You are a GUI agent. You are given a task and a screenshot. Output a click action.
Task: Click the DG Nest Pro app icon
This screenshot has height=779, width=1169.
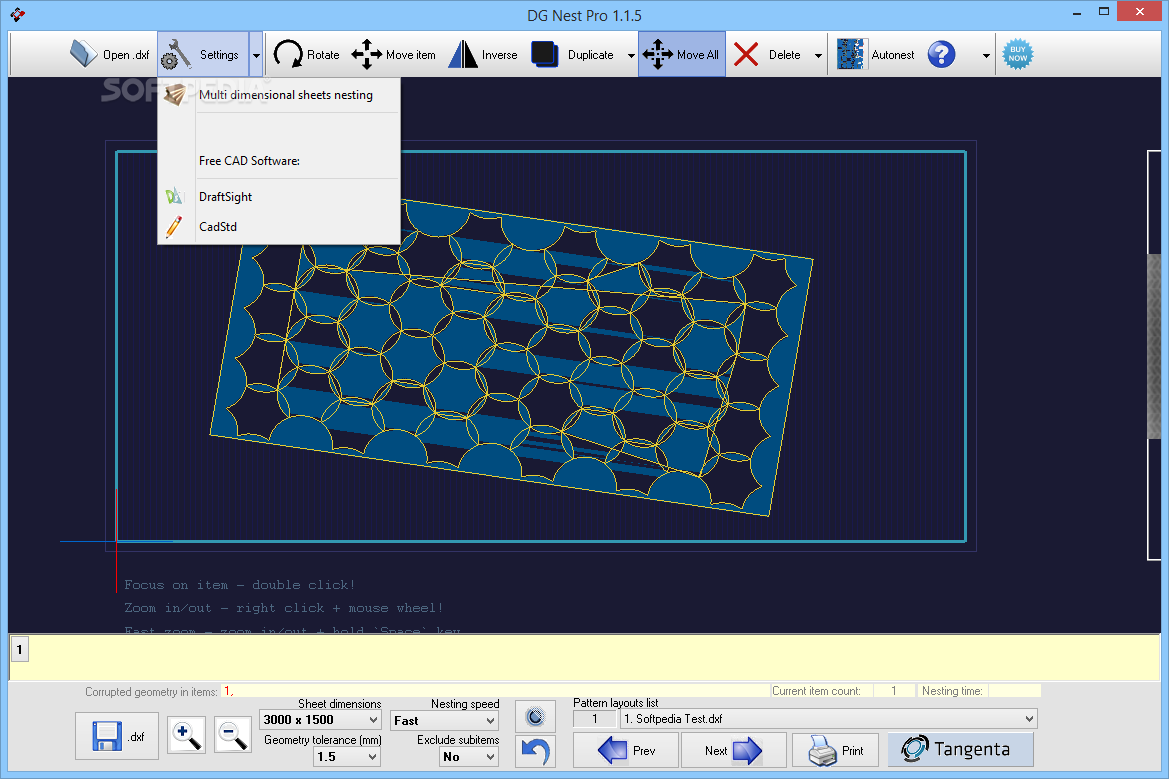click(18, 15)
